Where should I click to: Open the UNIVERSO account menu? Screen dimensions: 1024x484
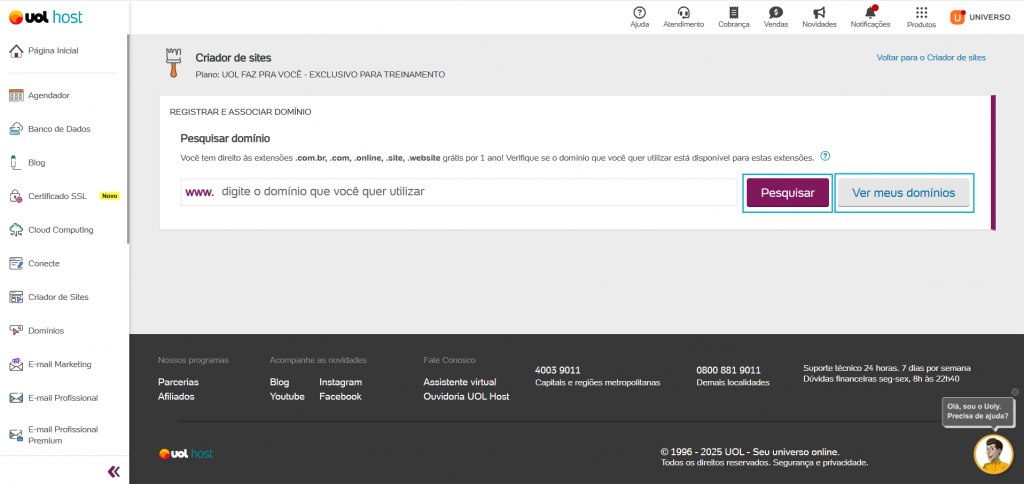pos(980,18)
